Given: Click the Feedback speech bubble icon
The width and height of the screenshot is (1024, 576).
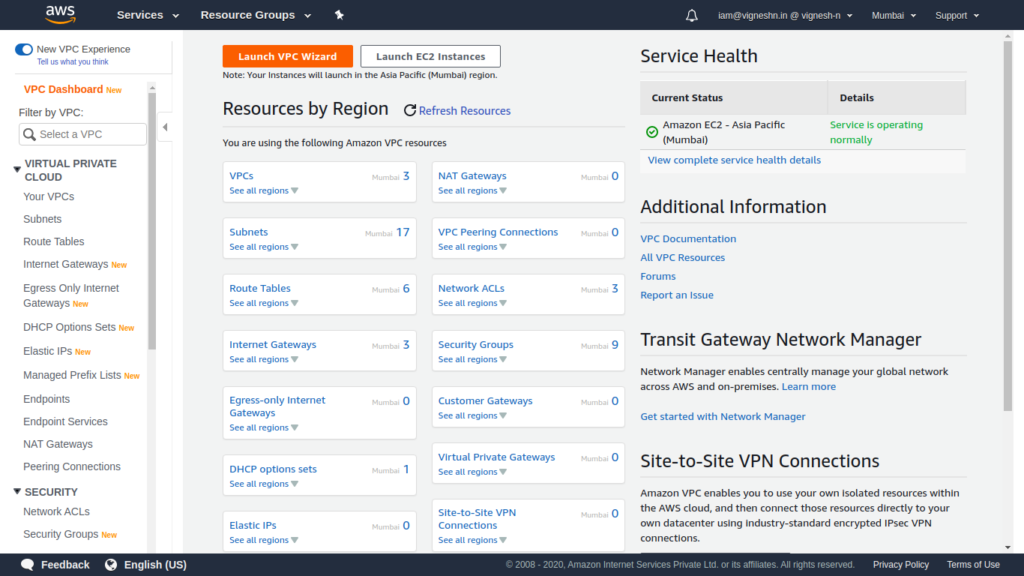Looking at the screenshot, I should (27, 565).
